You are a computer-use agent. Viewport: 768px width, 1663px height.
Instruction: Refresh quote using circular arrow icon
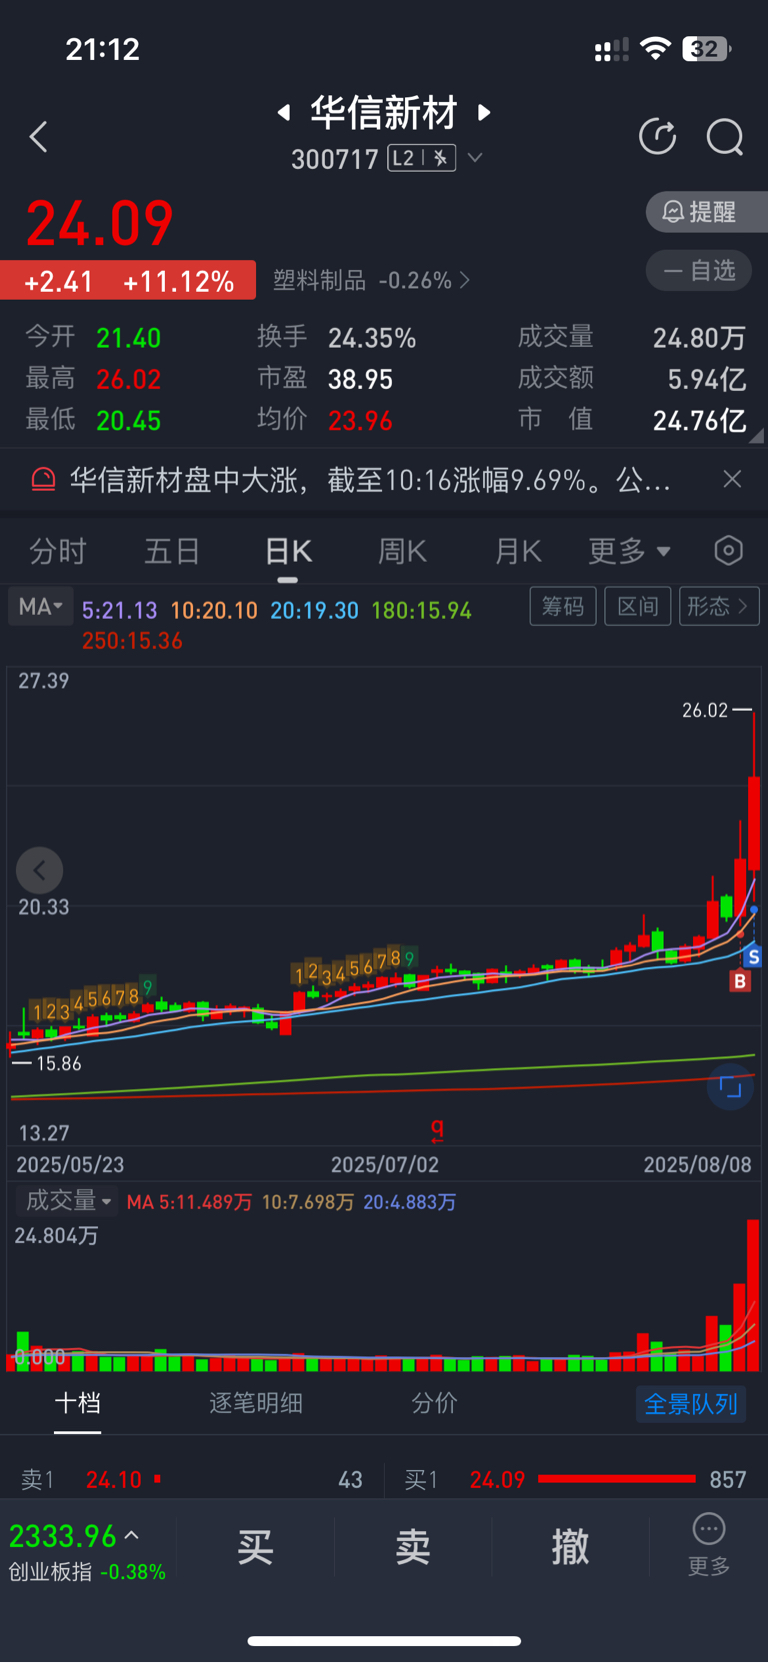click(x=658, y=136)
